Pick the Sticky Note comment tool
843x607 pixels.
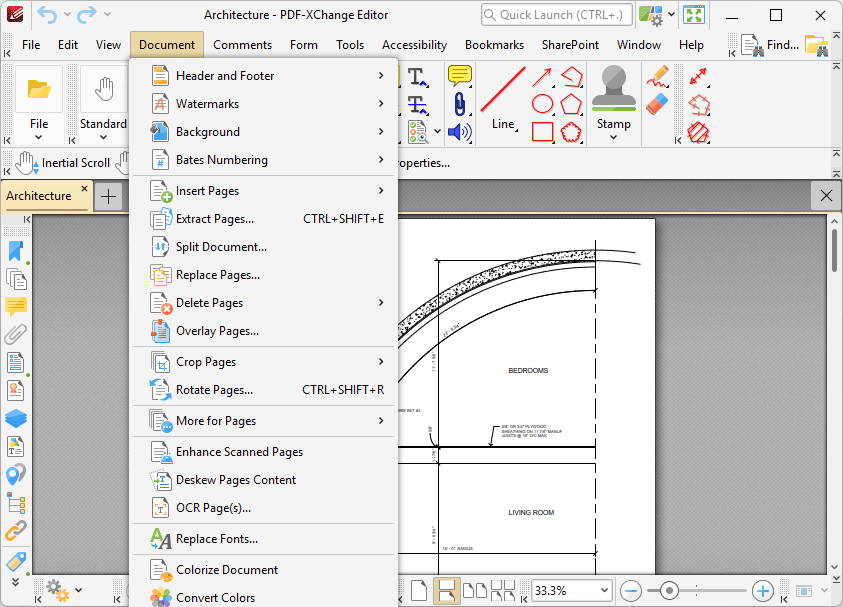[459, 76]
